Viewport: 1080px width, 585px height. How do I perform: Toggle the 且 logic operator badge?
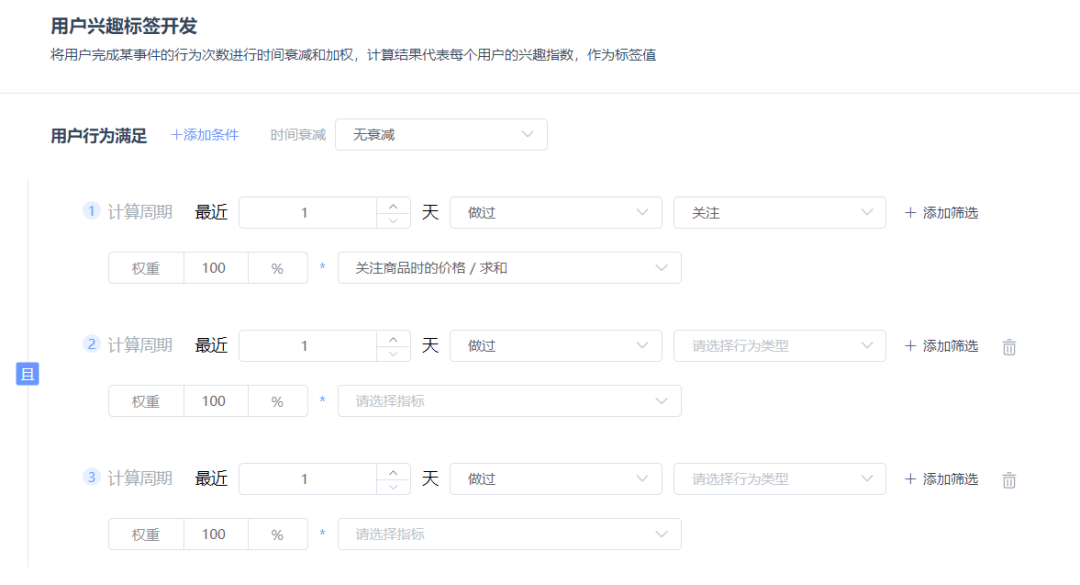tap(28, 375)
